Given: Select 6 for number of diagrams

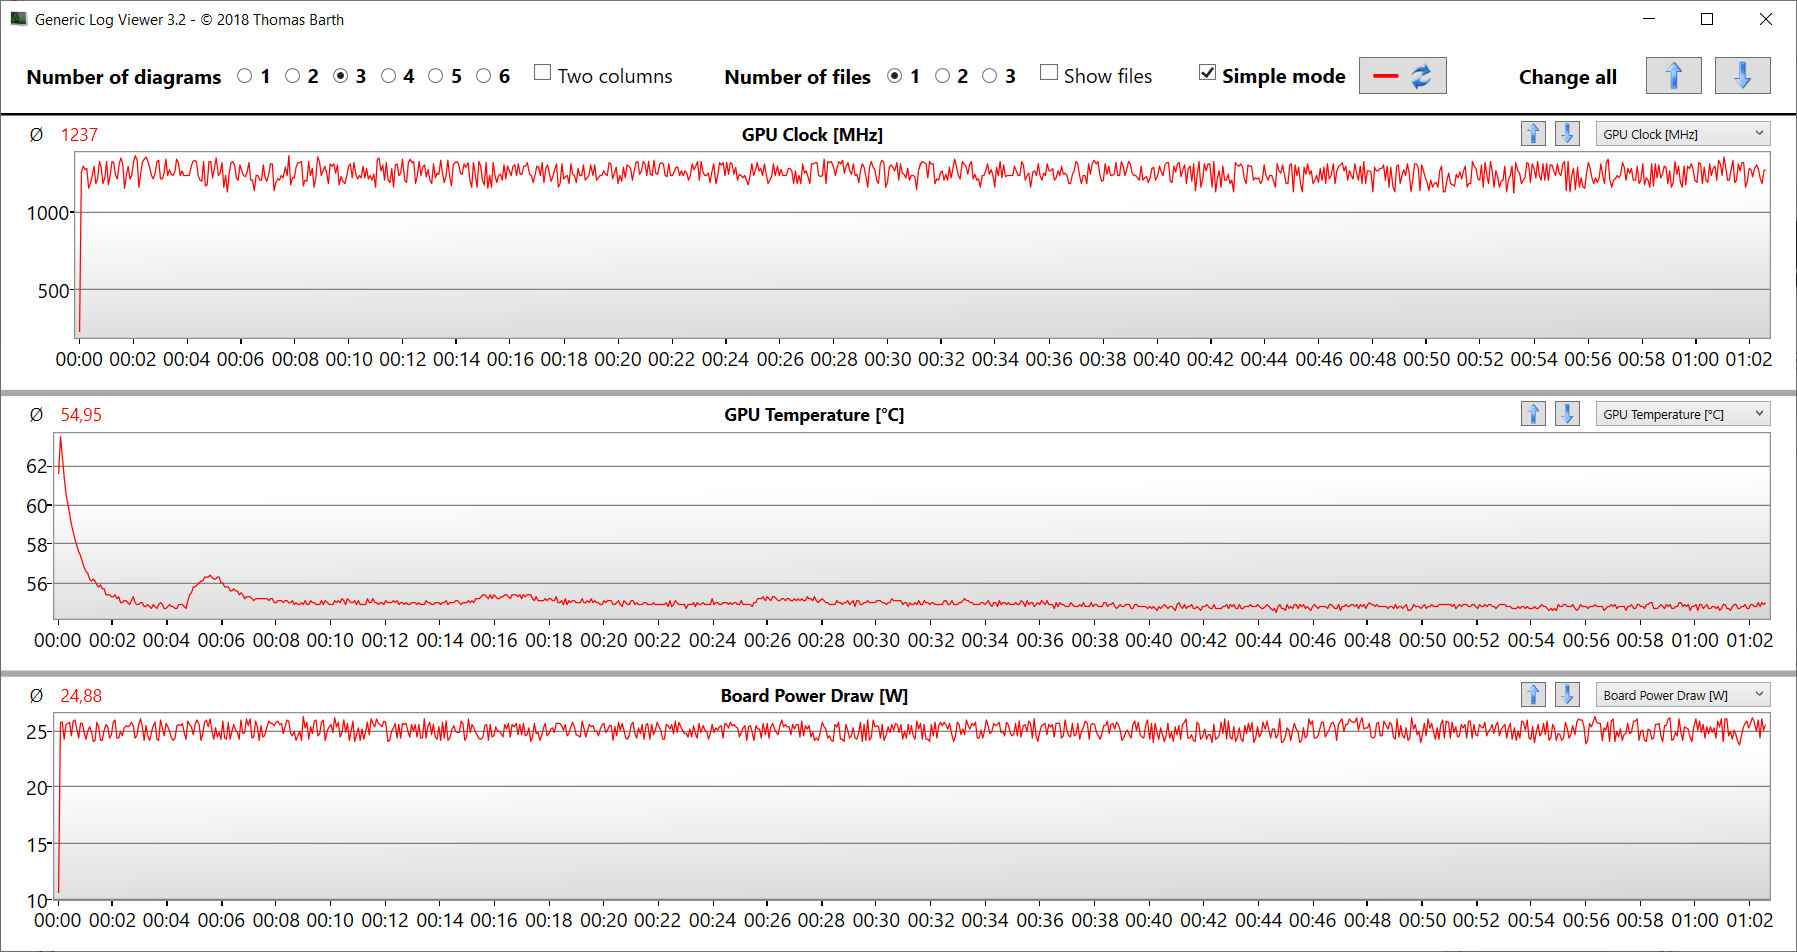Looking at the screenshot, I should tap(484, 76).
